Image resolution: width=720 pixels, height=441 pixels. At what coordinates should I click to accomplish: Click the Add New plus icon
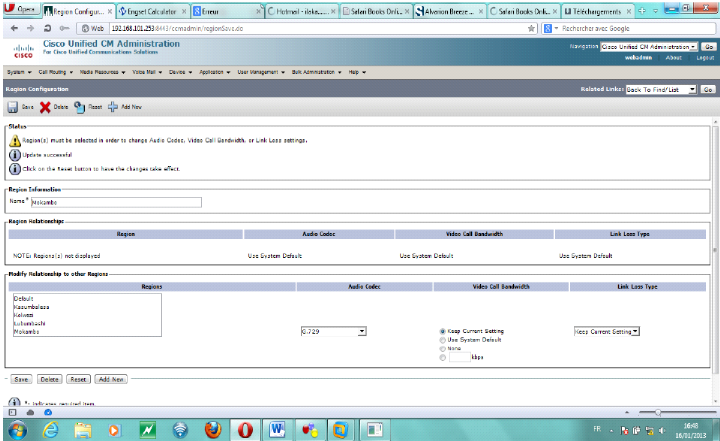click(x=113, y=106)
